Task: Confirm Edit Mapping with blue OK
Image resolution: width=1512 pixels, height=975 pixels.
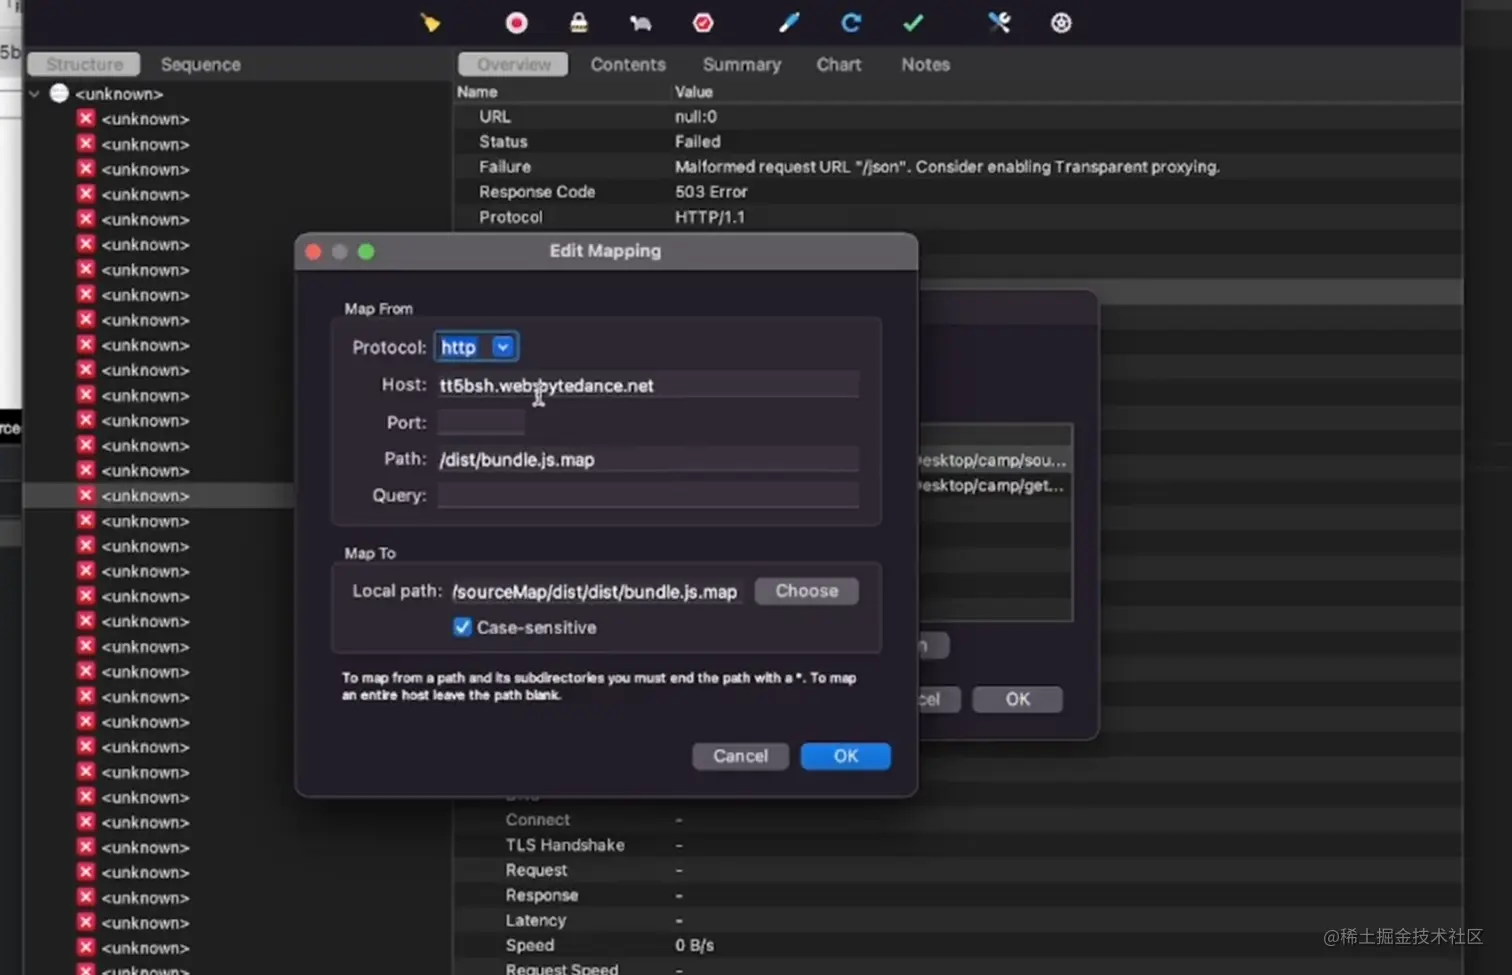Action: click(x=846, y=756)
